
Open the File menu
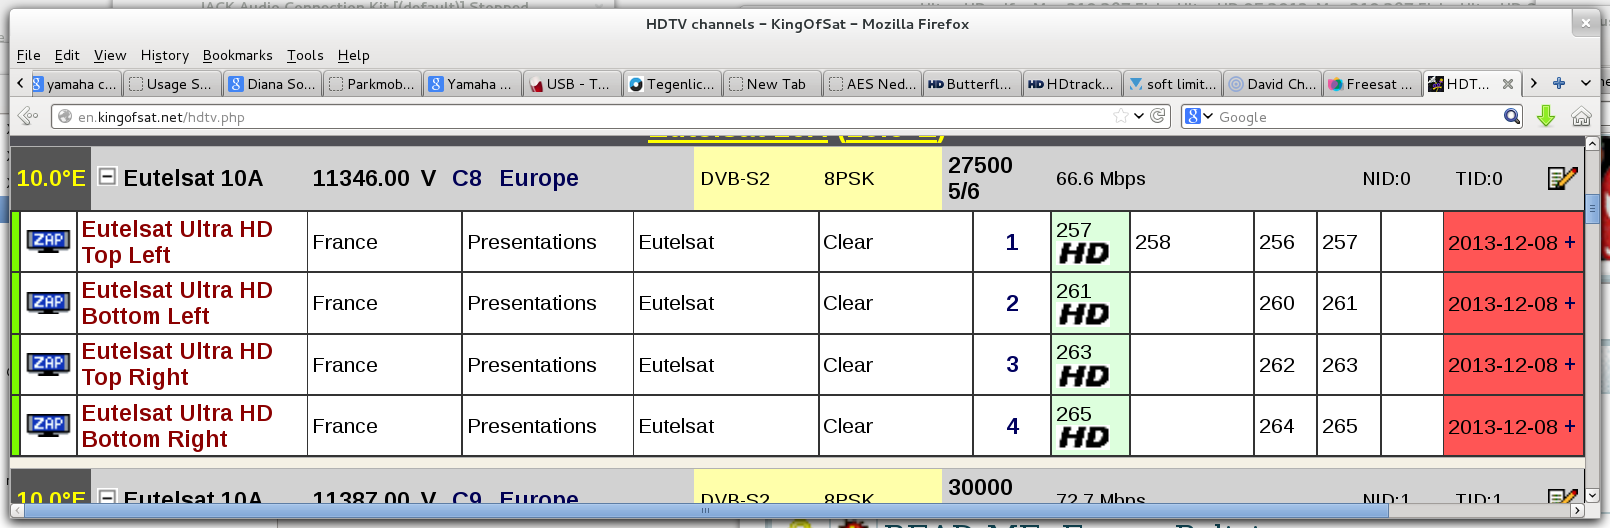coord(29,55)
